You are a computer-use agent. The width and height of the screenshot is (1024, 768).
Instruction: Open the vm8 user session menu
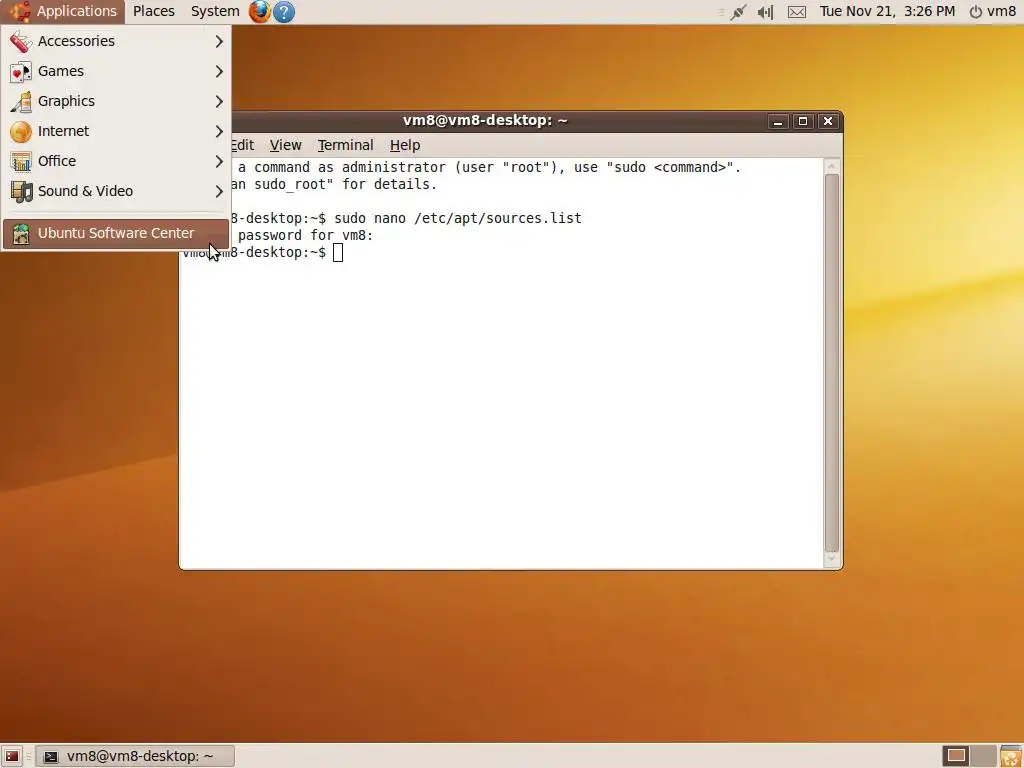[x=993, y=11]
